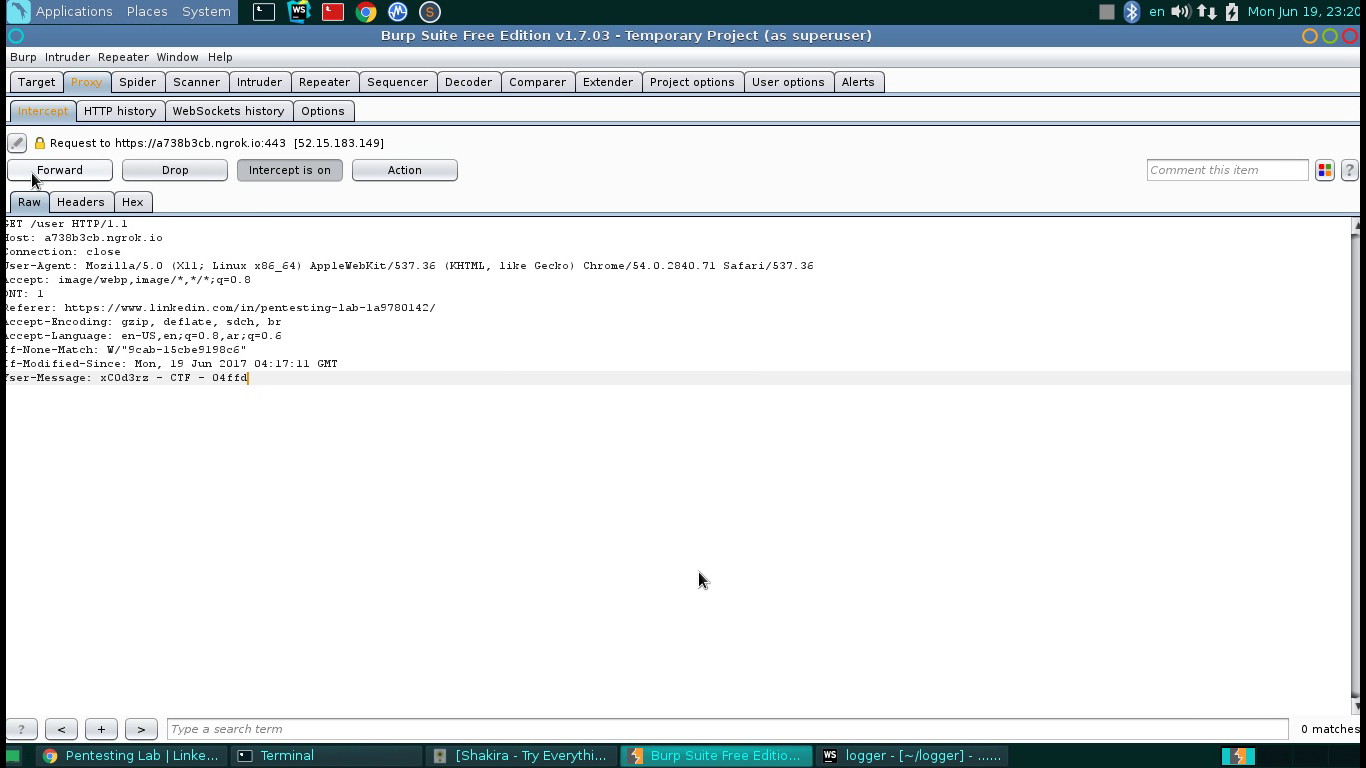Drop the intercepted request
Image resolution: width=1366 pixels, height=768 pixels.
point(175,170)
